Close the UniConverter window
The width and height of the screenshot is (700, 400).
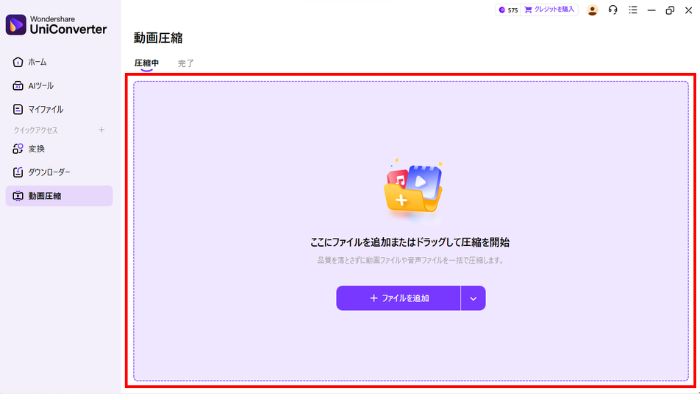point(688,10)
